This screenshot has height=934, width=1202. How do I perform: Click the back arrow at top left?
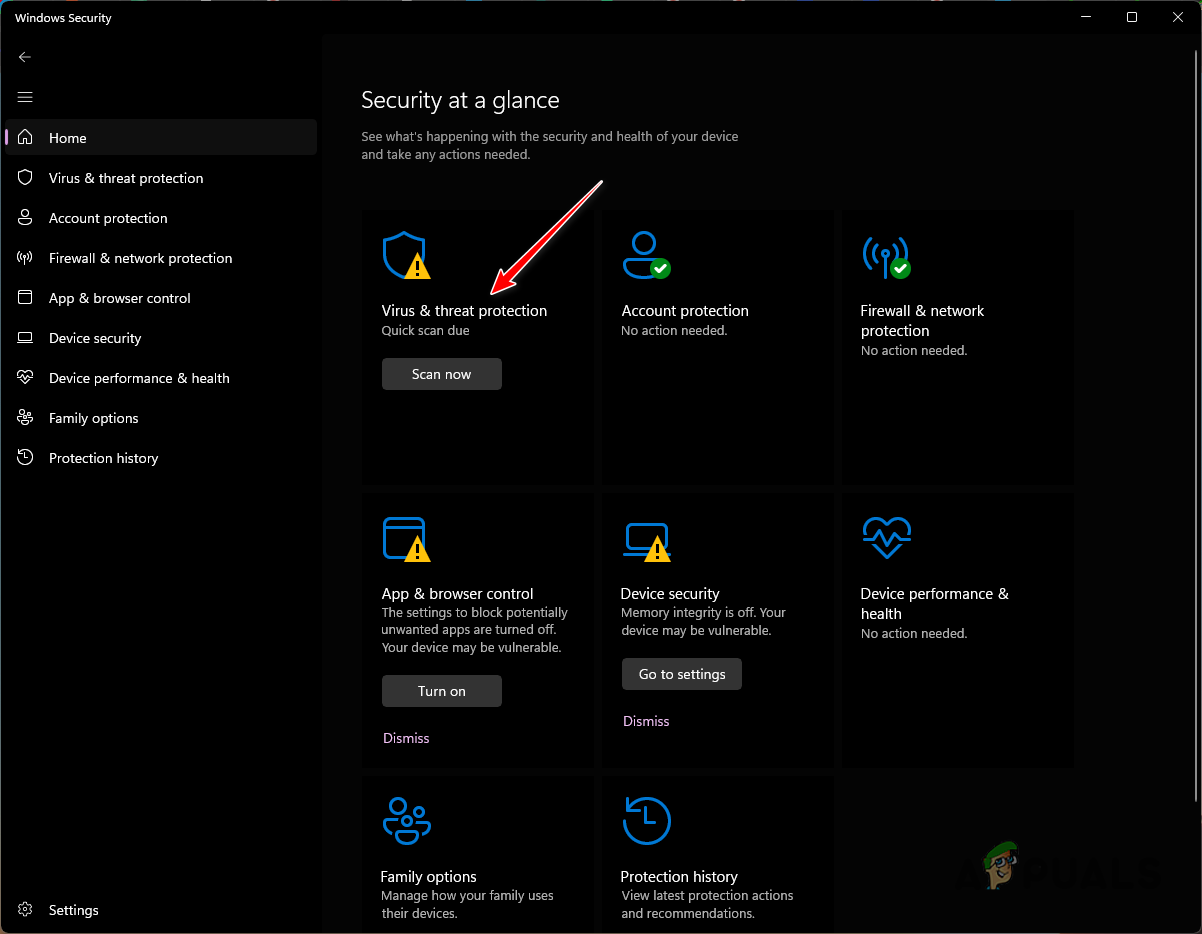(x=24, y=57)
